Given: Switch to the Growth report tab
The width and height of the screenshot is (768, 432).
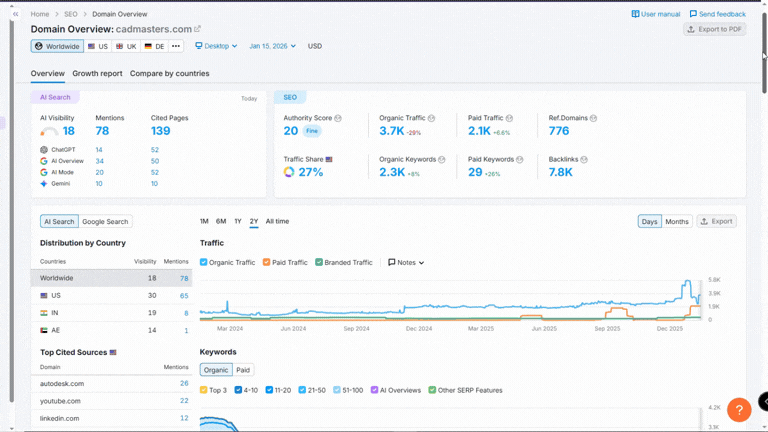Looking at the screenshot, I should click(x=97, y=73).
